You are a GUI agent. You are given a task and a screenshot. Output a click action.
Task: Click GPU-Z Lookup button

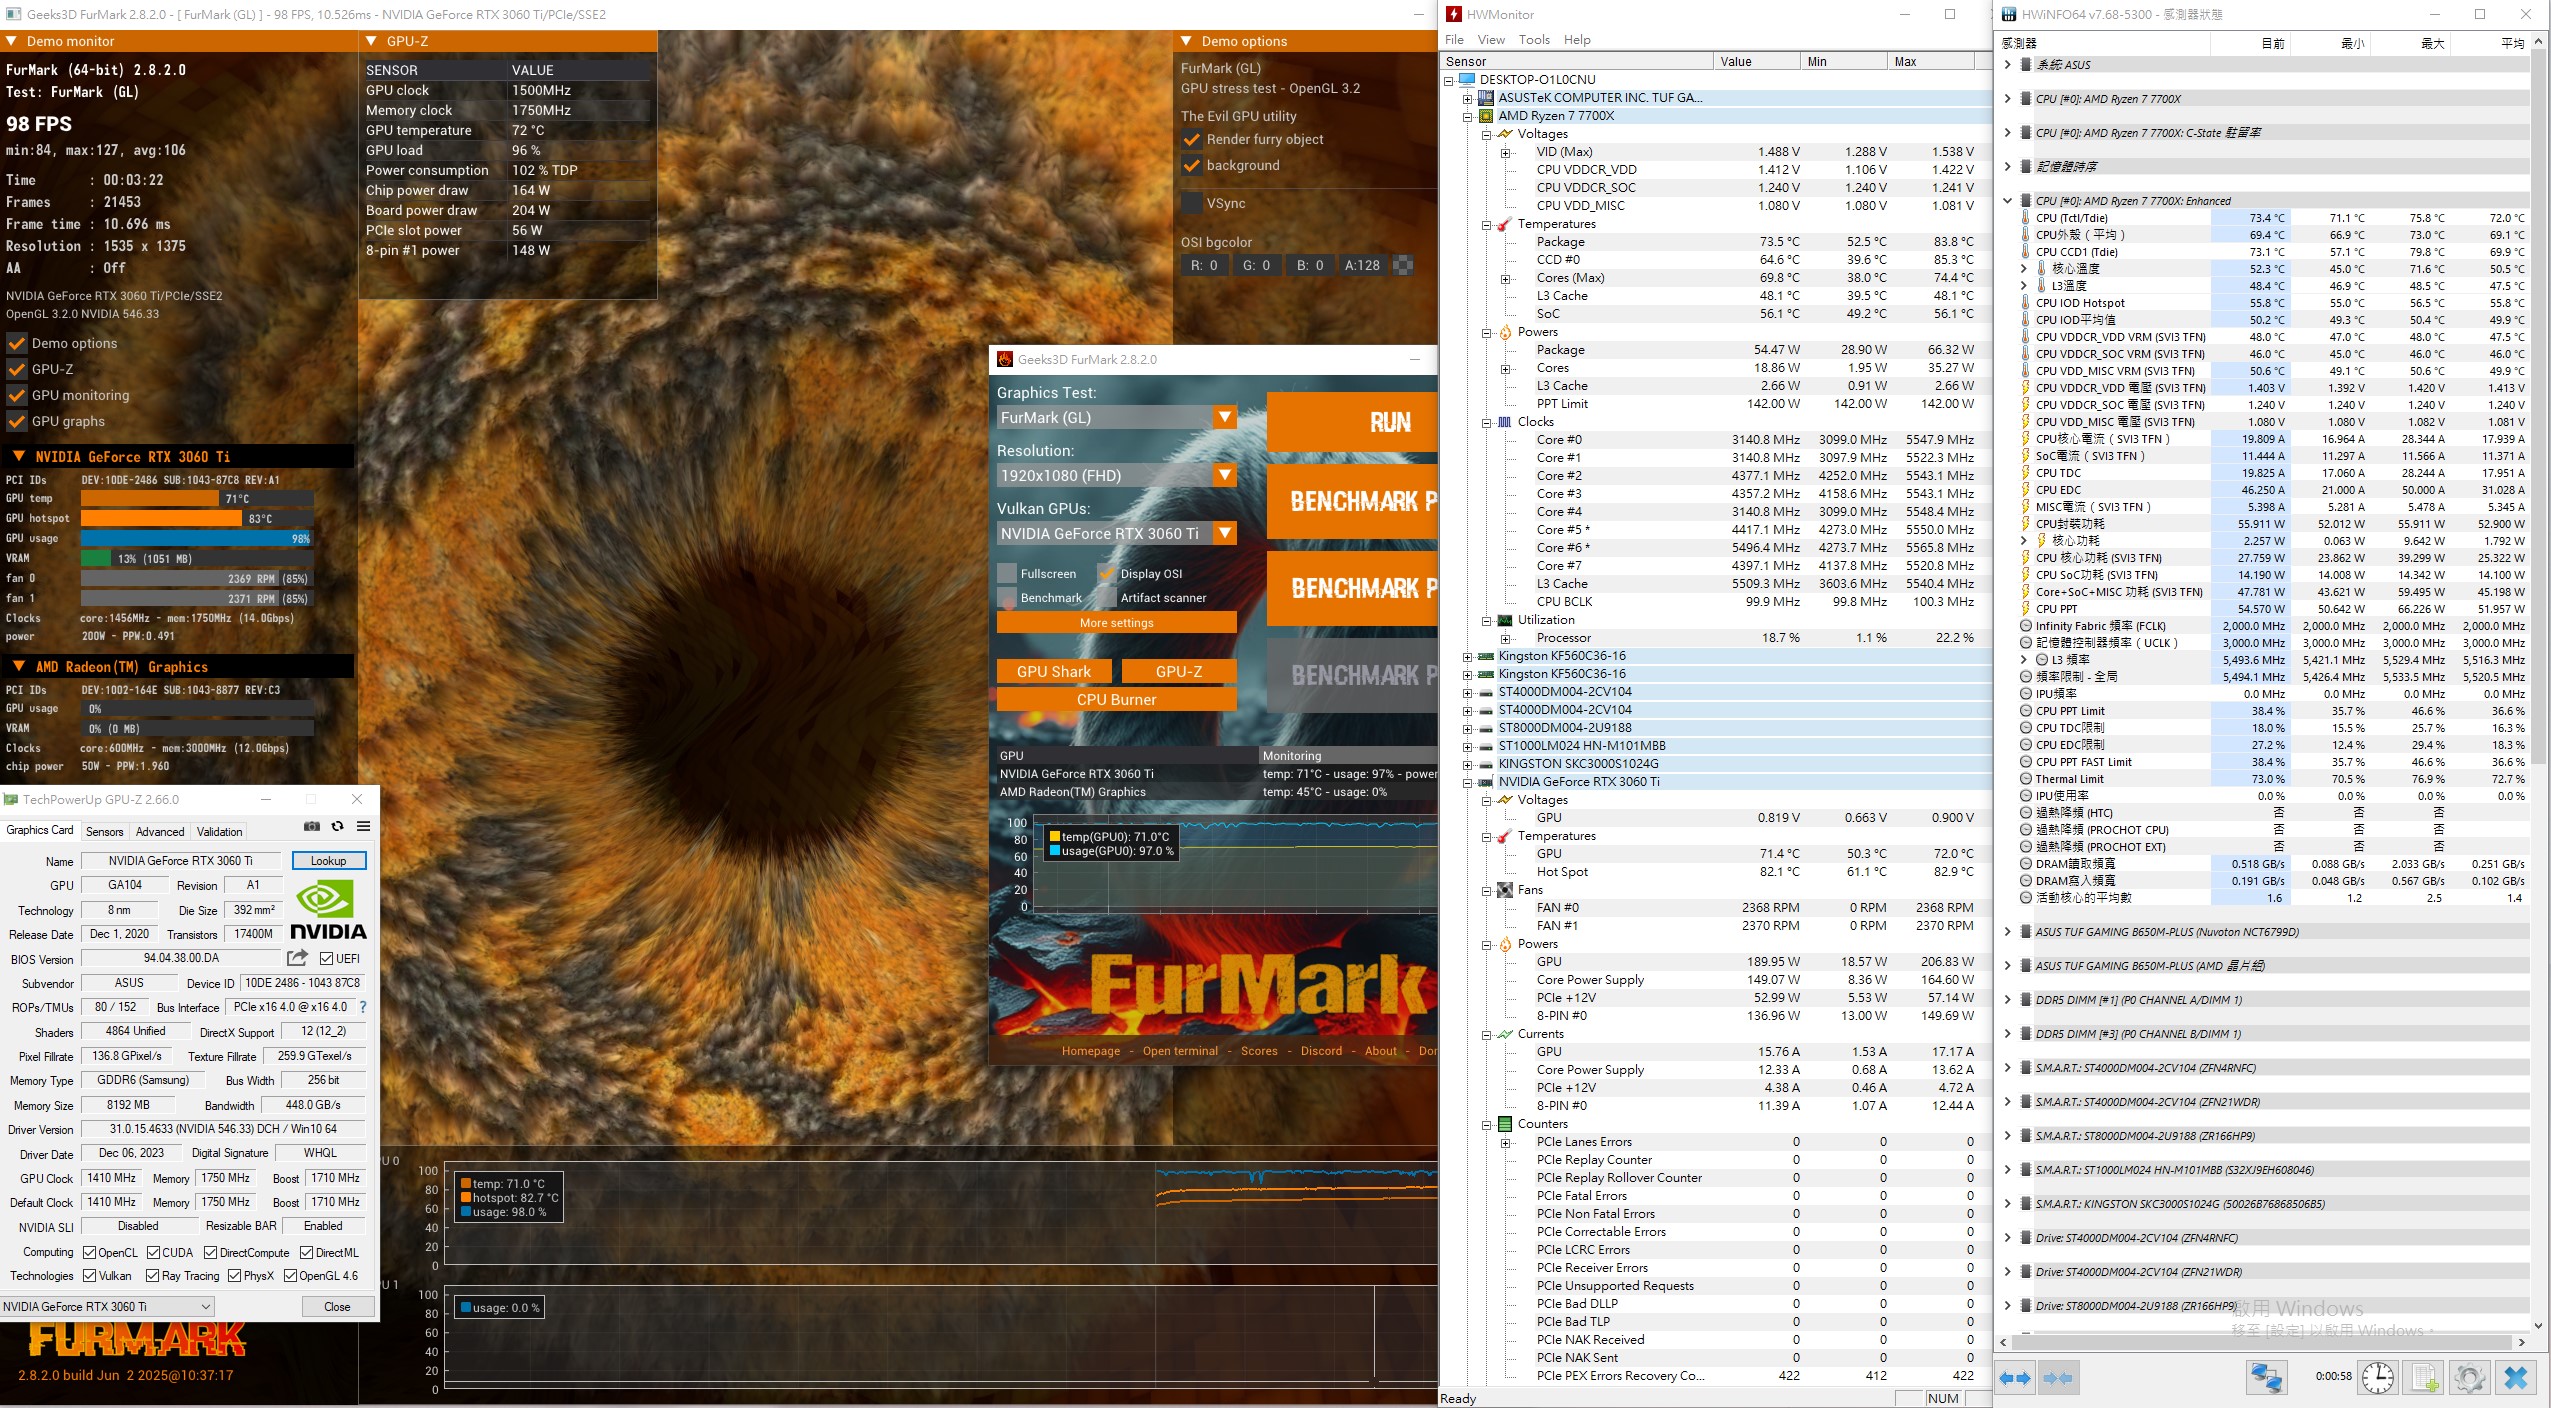point(328,860)
